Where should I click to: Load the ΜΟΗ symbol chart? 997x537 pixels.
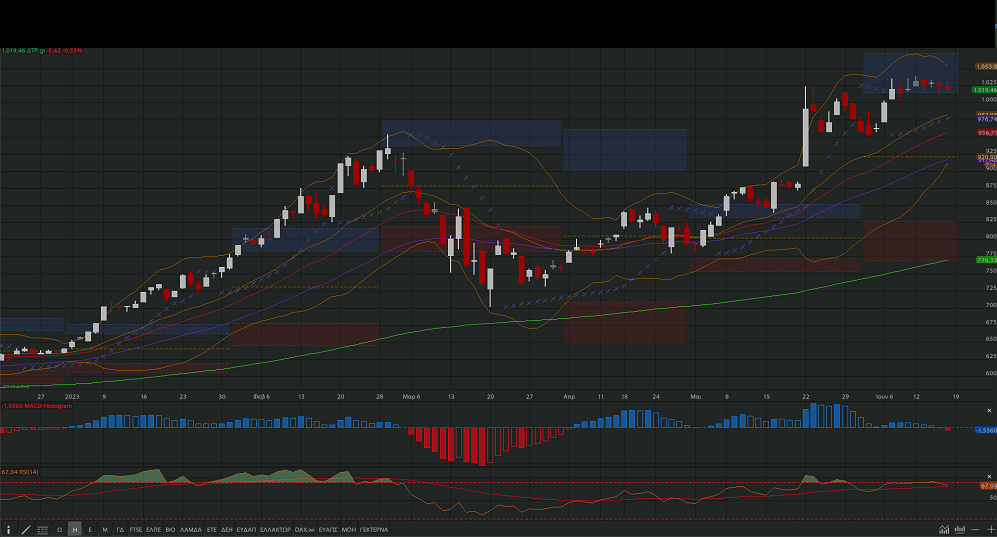[x=349, y=529]
